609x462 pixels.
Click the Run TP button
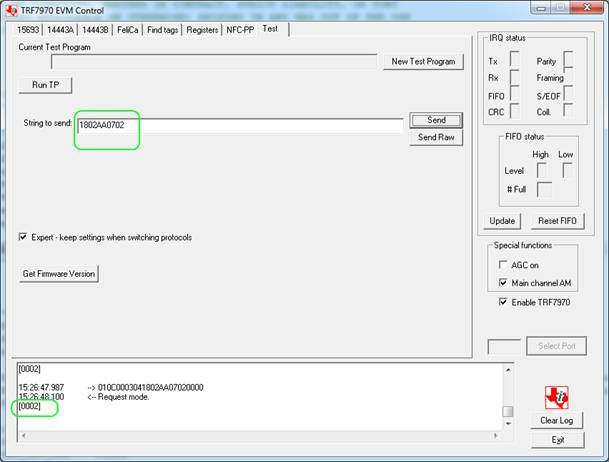(x=45, y=85)
